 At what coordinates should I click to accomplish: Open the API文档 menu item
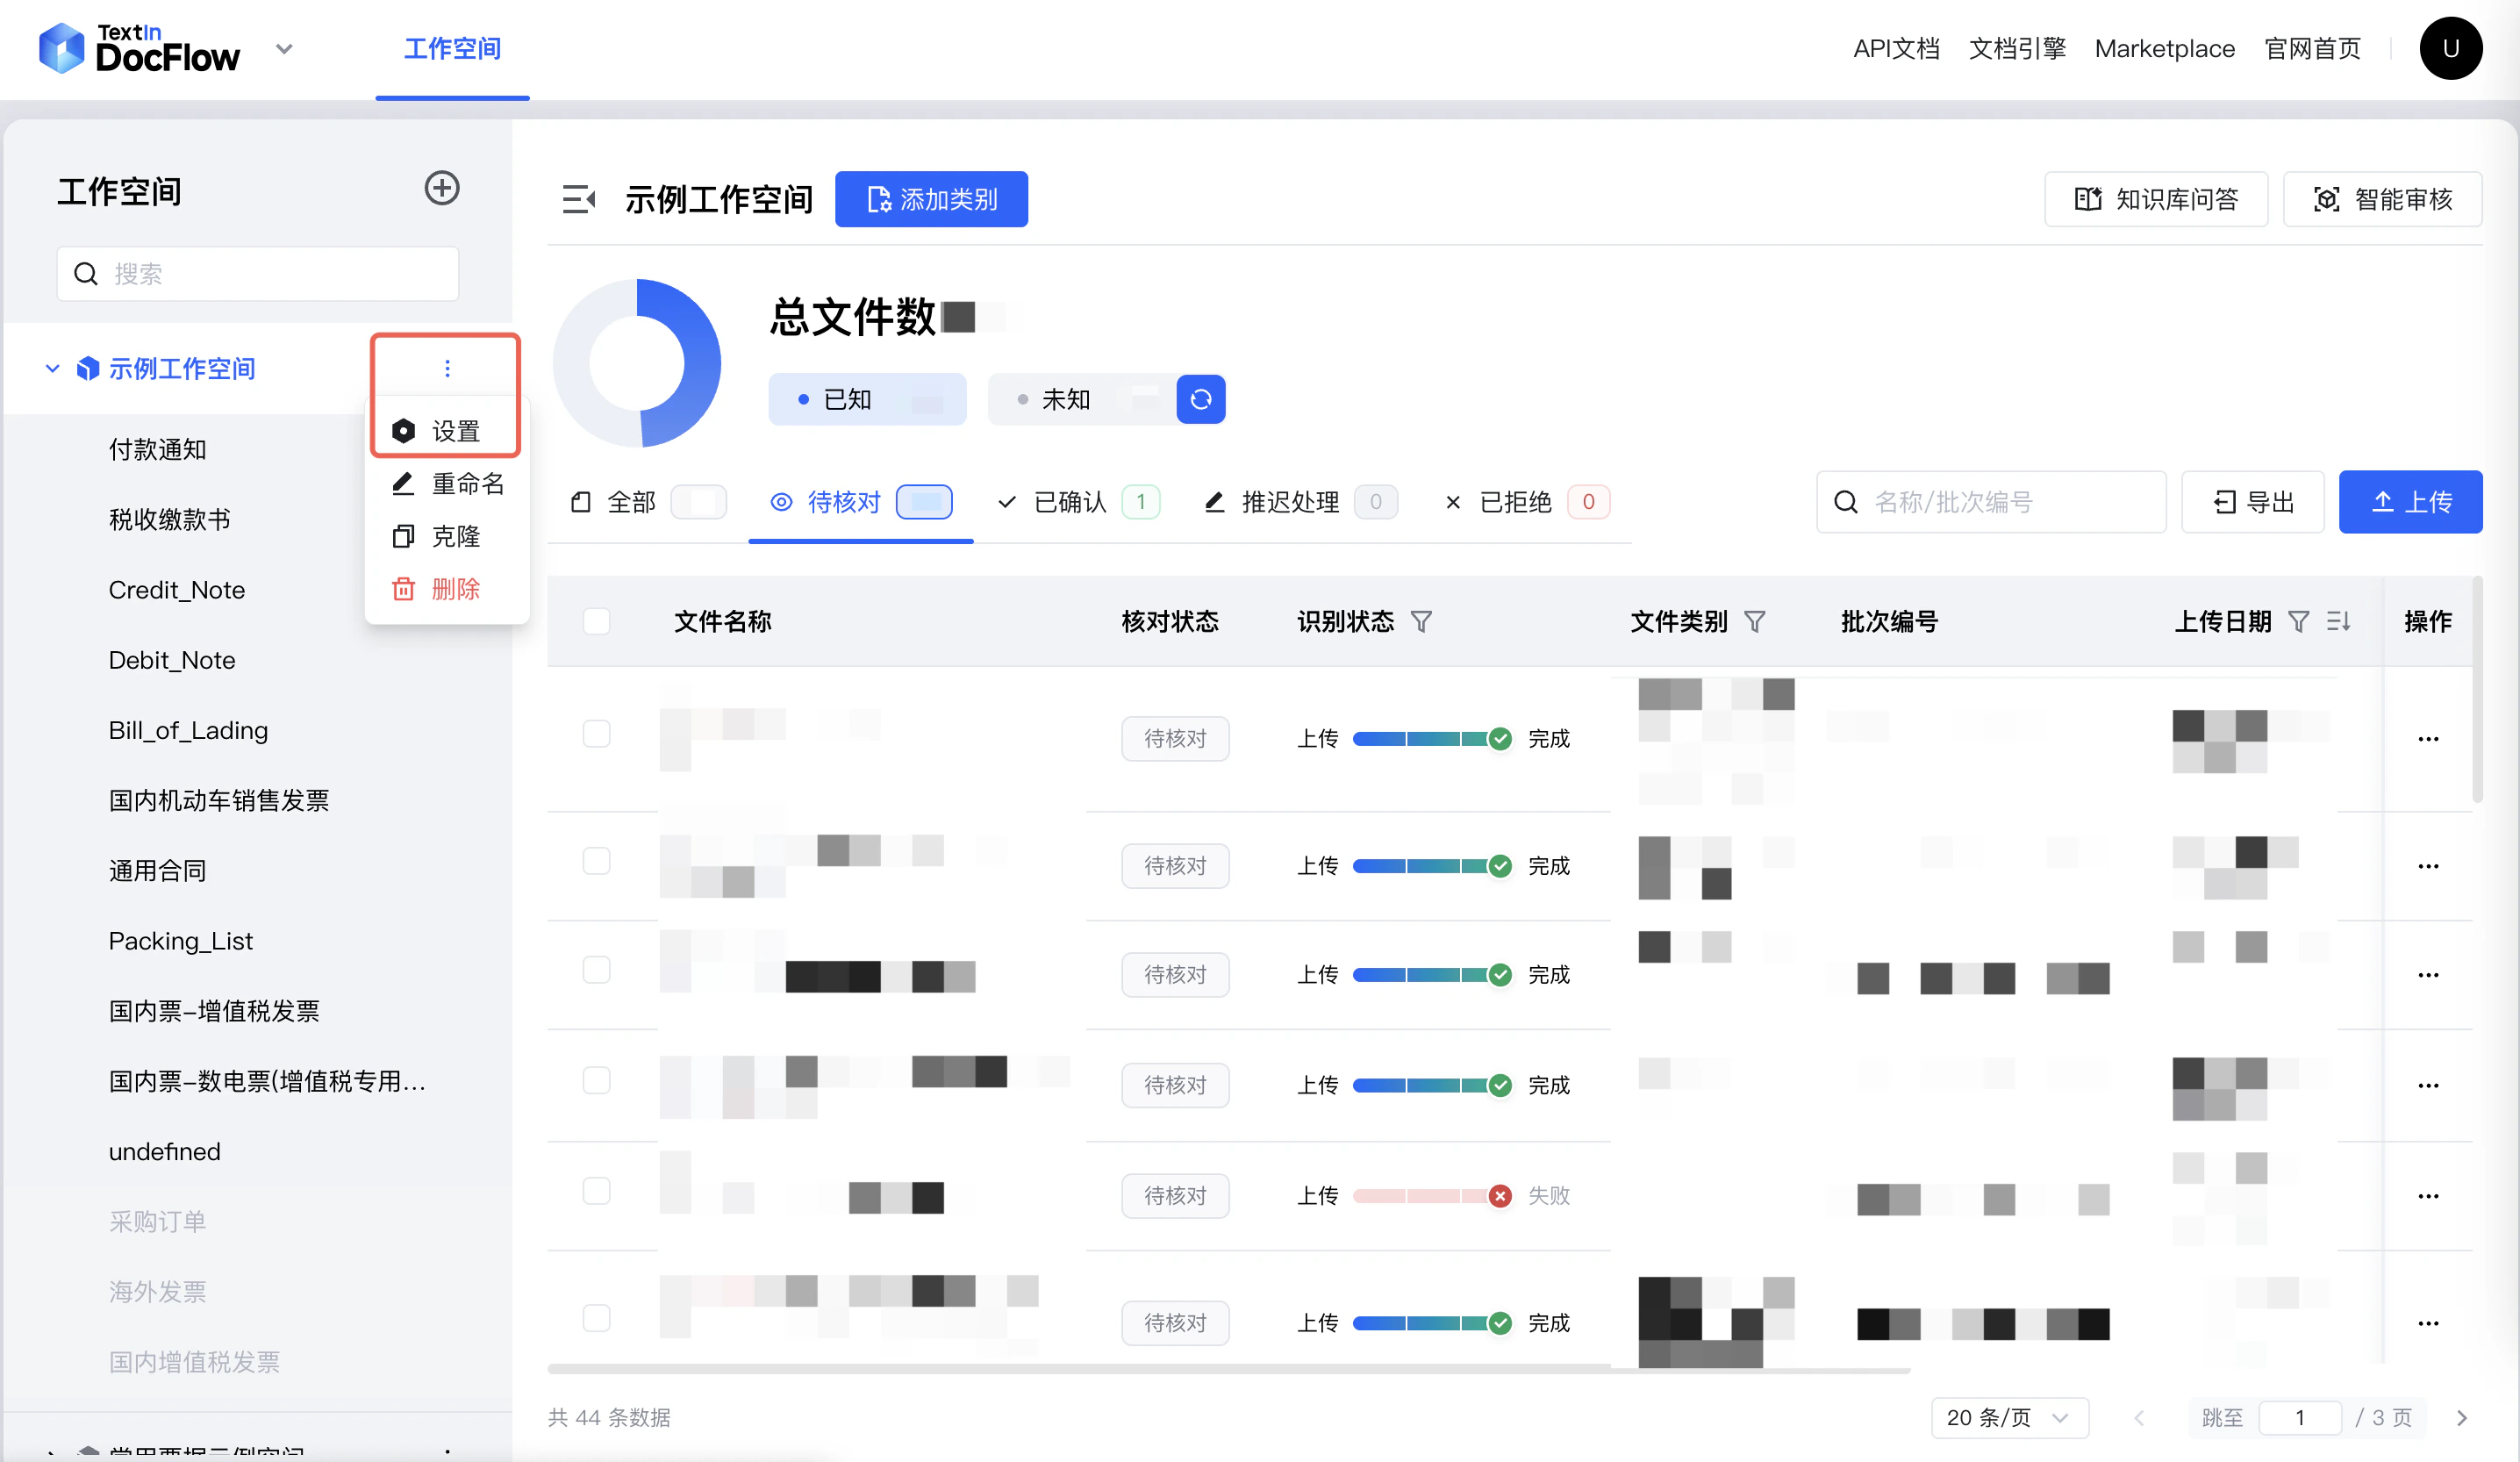point(1896,48)
